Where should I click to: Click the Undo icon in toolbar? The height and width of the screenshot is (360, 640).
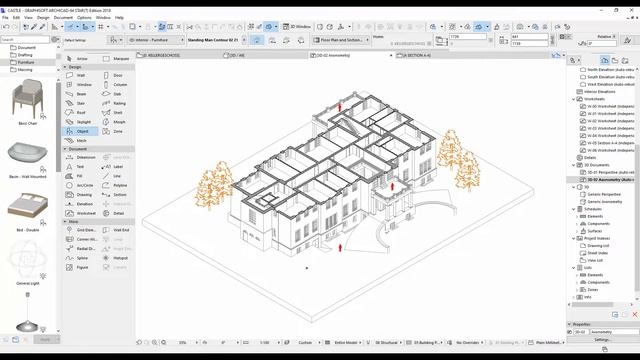point(6,27)
